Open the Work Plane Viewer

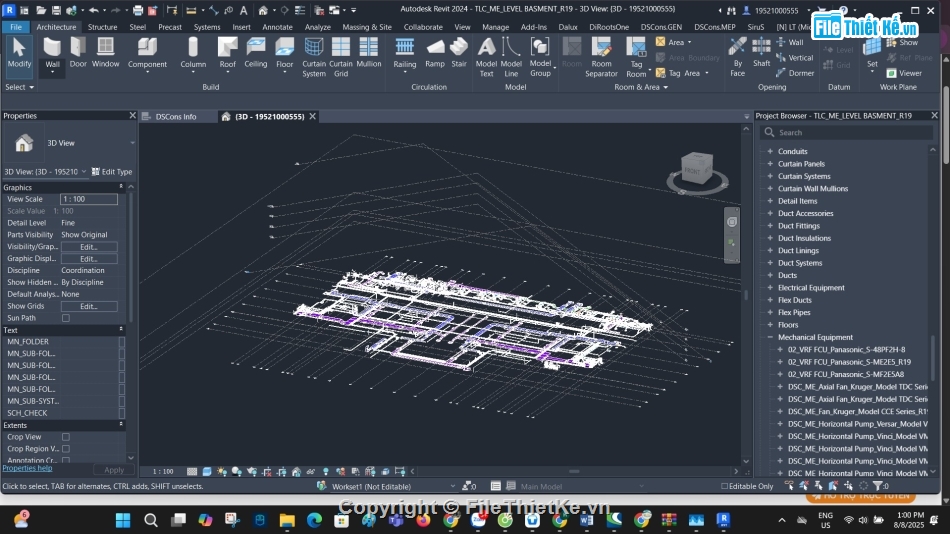pyautogui.click(x=904, y=73)
